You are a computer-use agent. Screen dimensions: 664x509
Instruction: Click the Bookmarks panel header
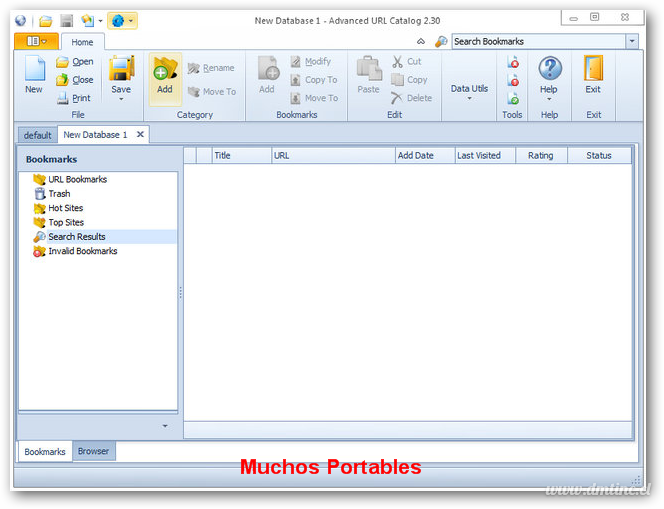(x=51, y=159)
